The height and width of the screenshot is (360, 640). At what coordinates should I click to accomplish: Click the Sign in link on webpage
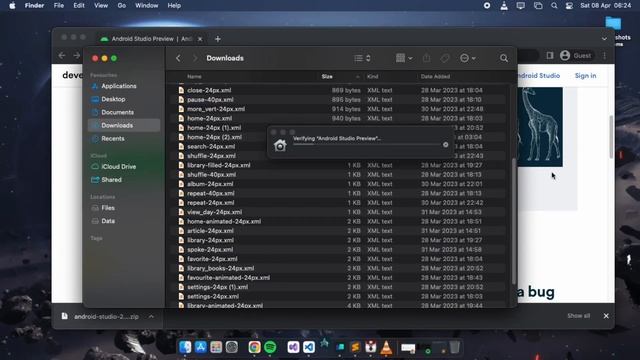(x=585, y=76)
